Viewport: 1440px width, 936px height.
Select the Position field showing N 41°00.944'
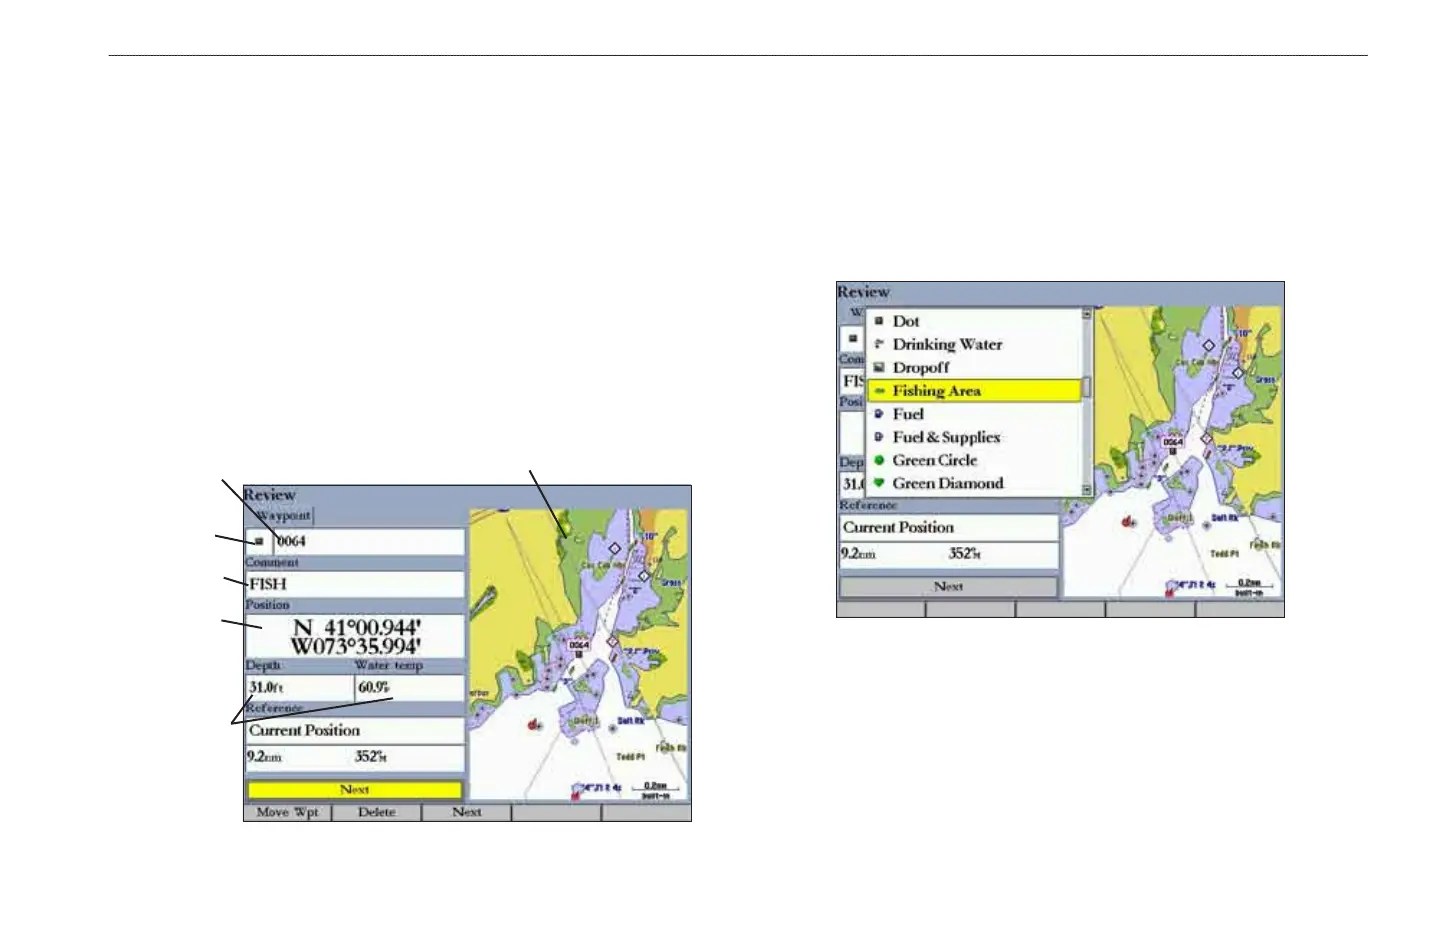point(355,636)
